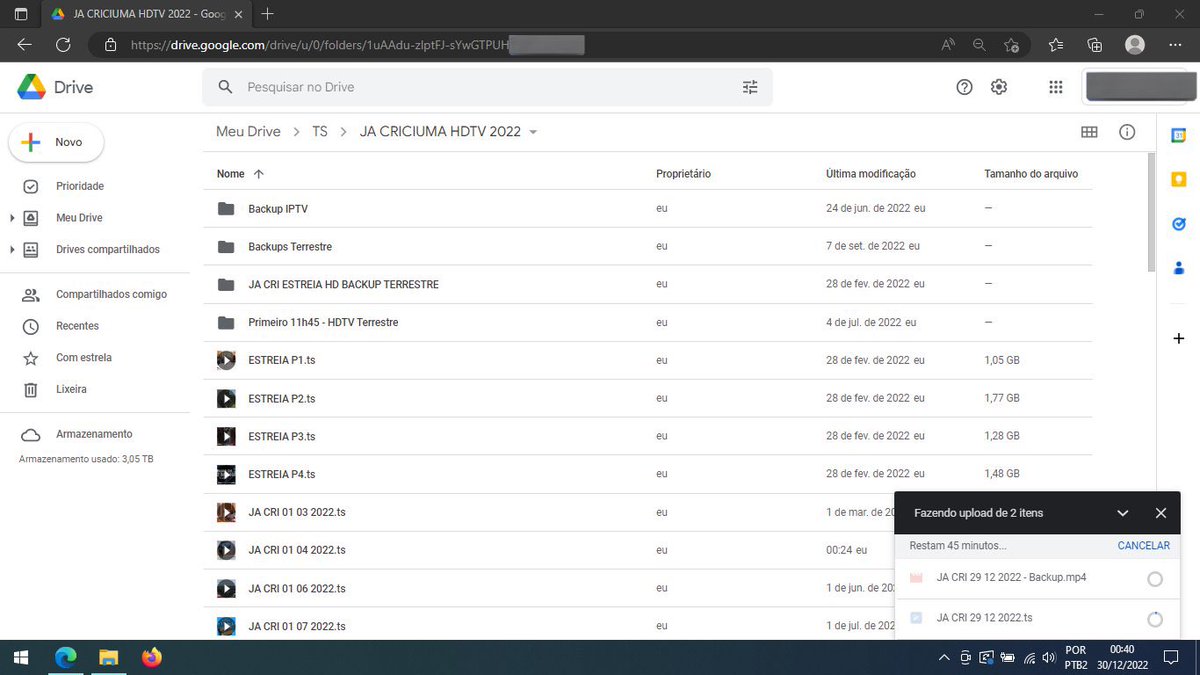This screenshot has width=1200, height=675.
Task: Launch Edge from the taskbar
Action: (65, 658)
